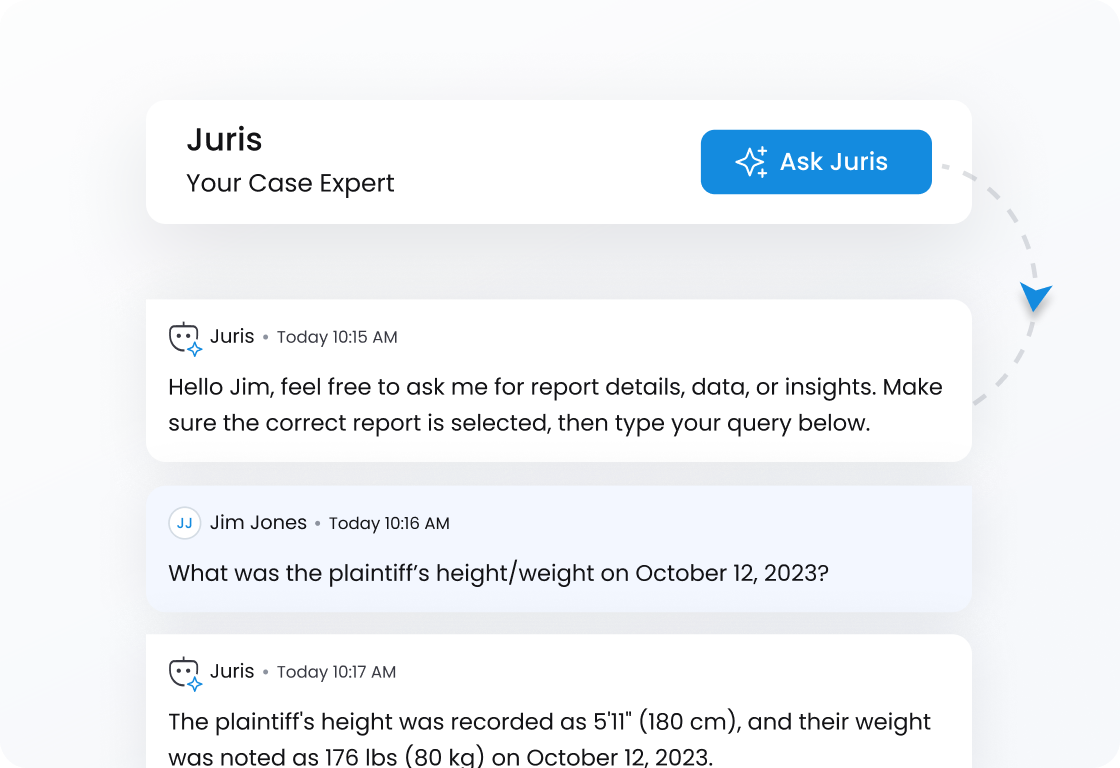Viewport: 1120px width, 768px height.
Task: Click the line mentioning 176 lbs weight
Action: click(x=440, y=757)
